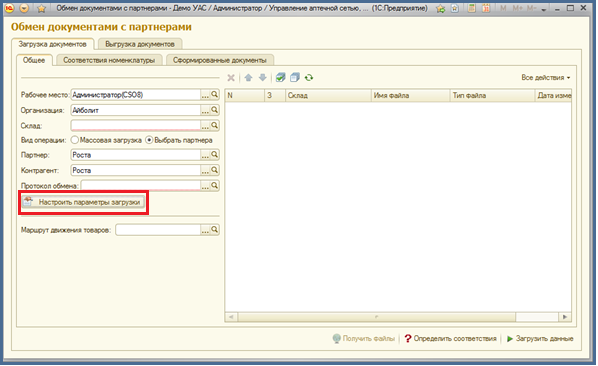Click Настроить параметры загрузки button
The image size is (598, 366).
[84, 202]
